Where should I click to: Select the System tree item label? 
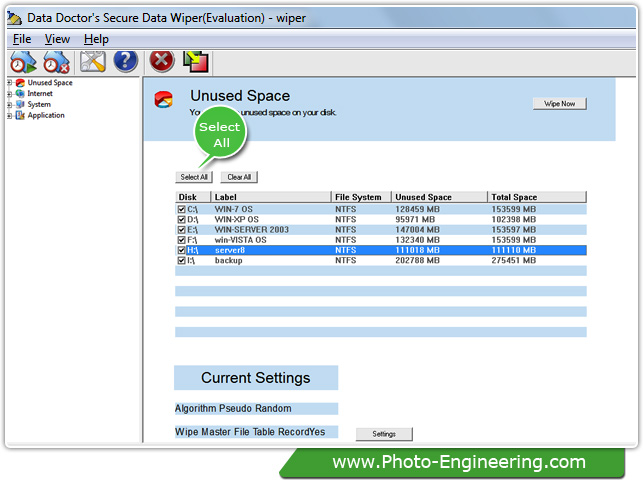pos(39,105)
